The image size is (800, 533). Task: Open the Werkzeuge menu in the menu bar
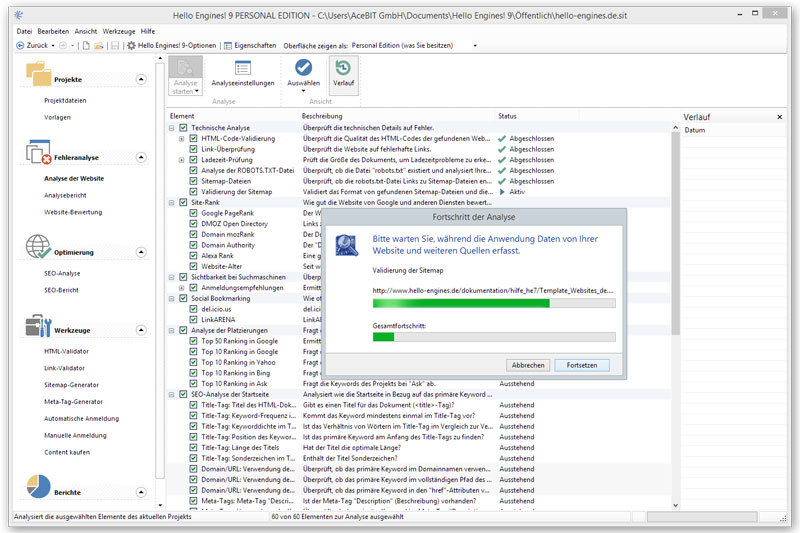[x=119, y=31]
